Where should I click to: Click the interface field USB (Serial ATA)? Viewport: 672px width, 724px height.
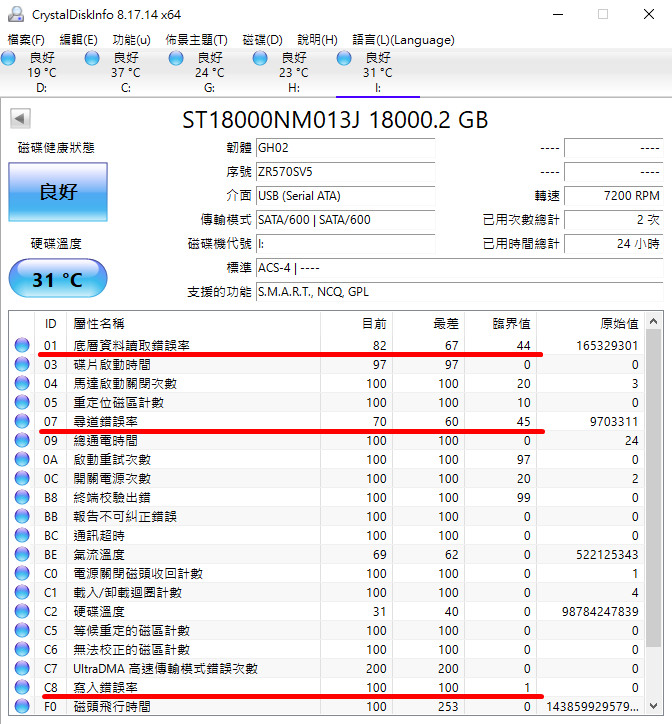click(345, 196)
